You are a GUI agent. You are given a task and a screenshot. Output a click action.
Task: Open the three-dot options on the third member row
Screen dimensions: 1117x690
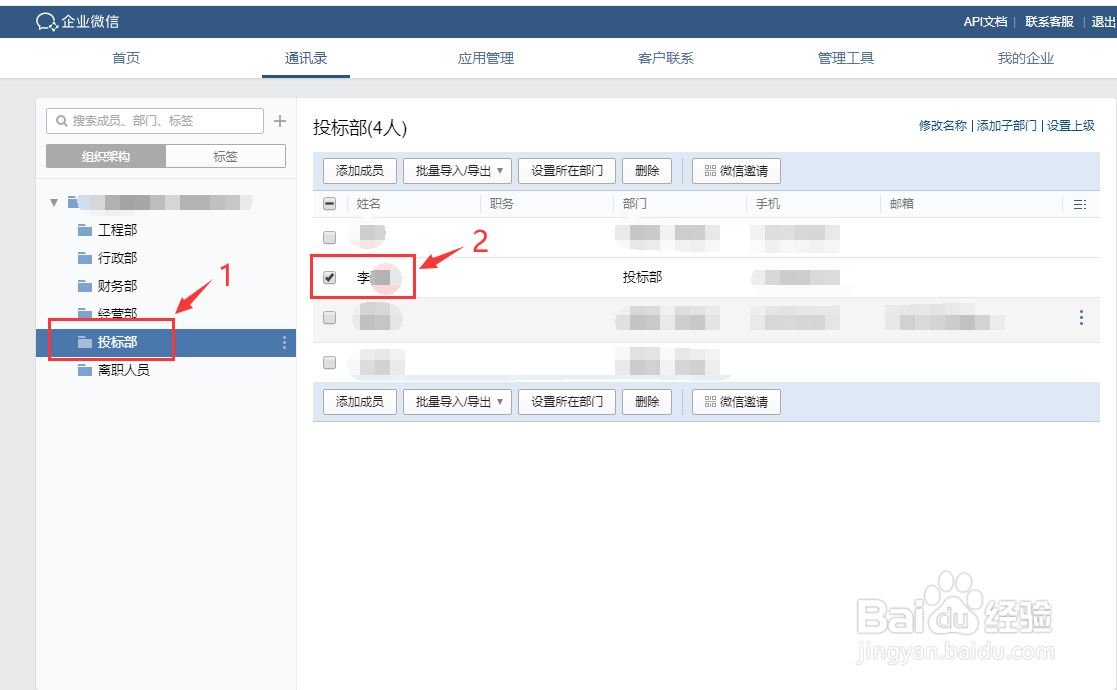point(1080,317)
